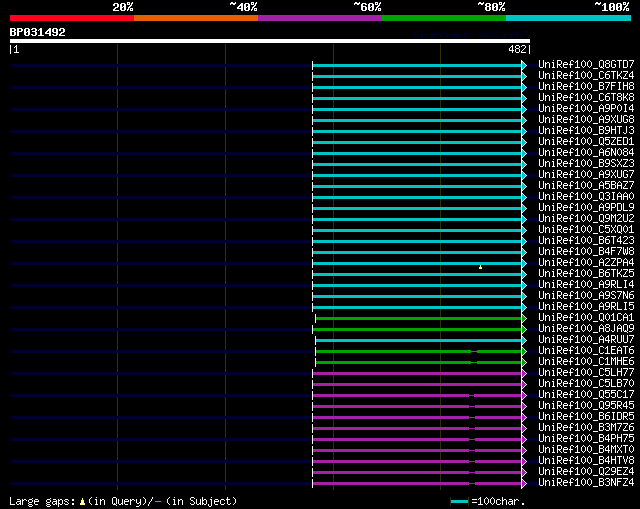The width and height of the screenshot is (640, 509).
Task: Click the Large gaps legend text
Action: [123, 501]
